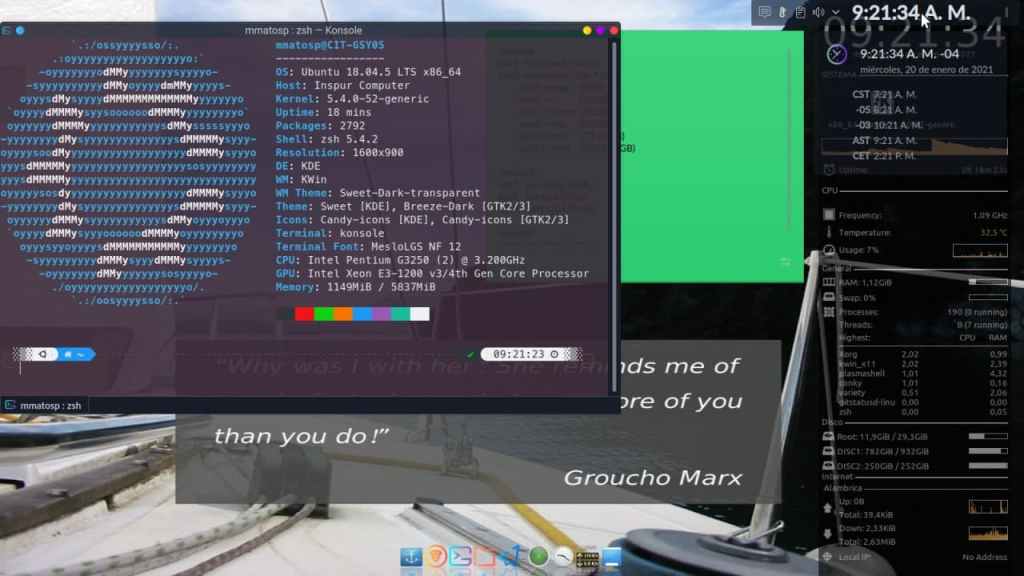This screenshot has width=1024, height=576.
Task: Click the Konsole window menu icon in the title bar
Action: [x=6, y=30]
